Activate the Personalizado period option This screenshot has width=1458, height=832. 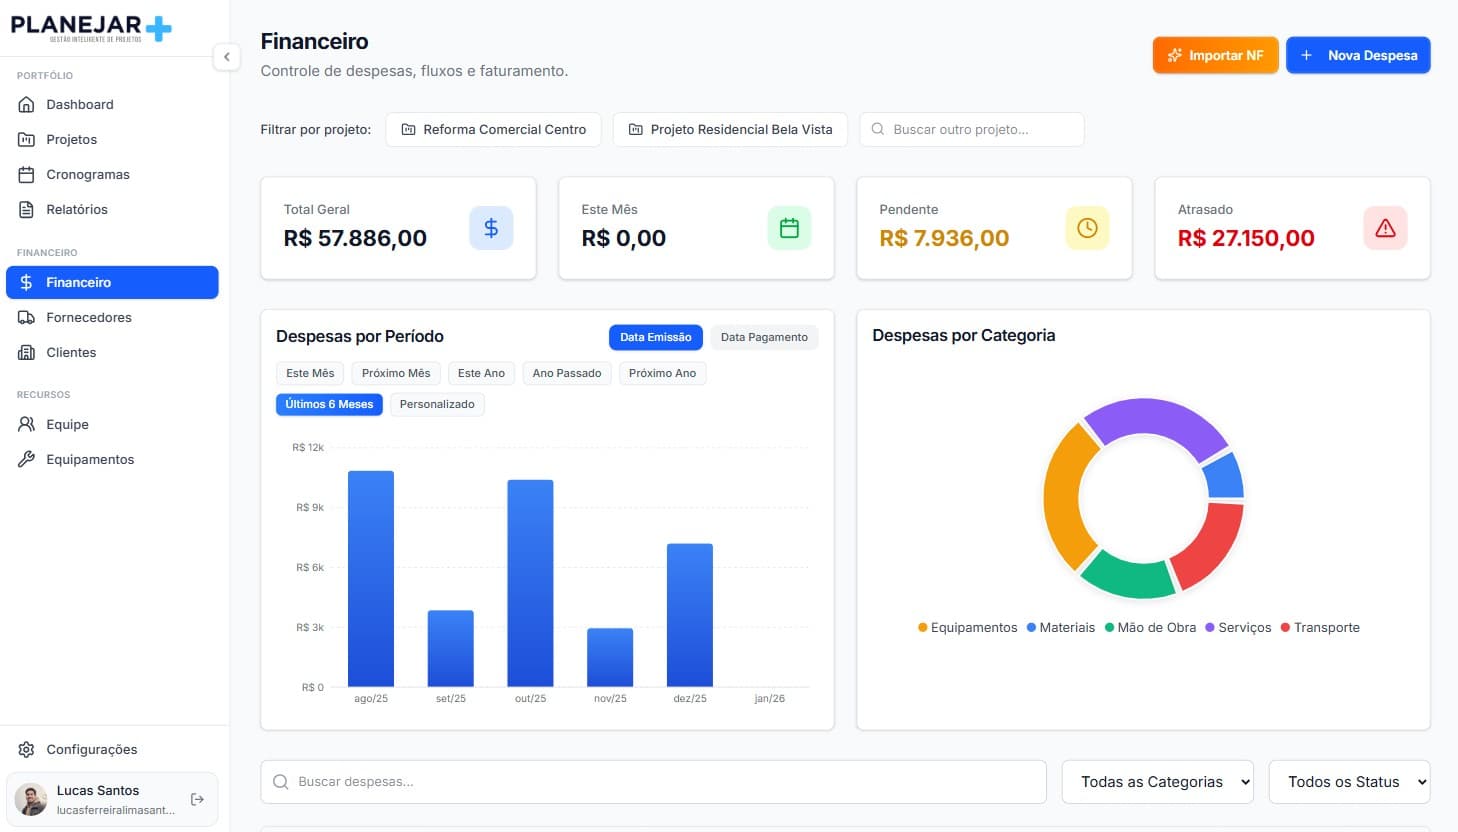437,404
